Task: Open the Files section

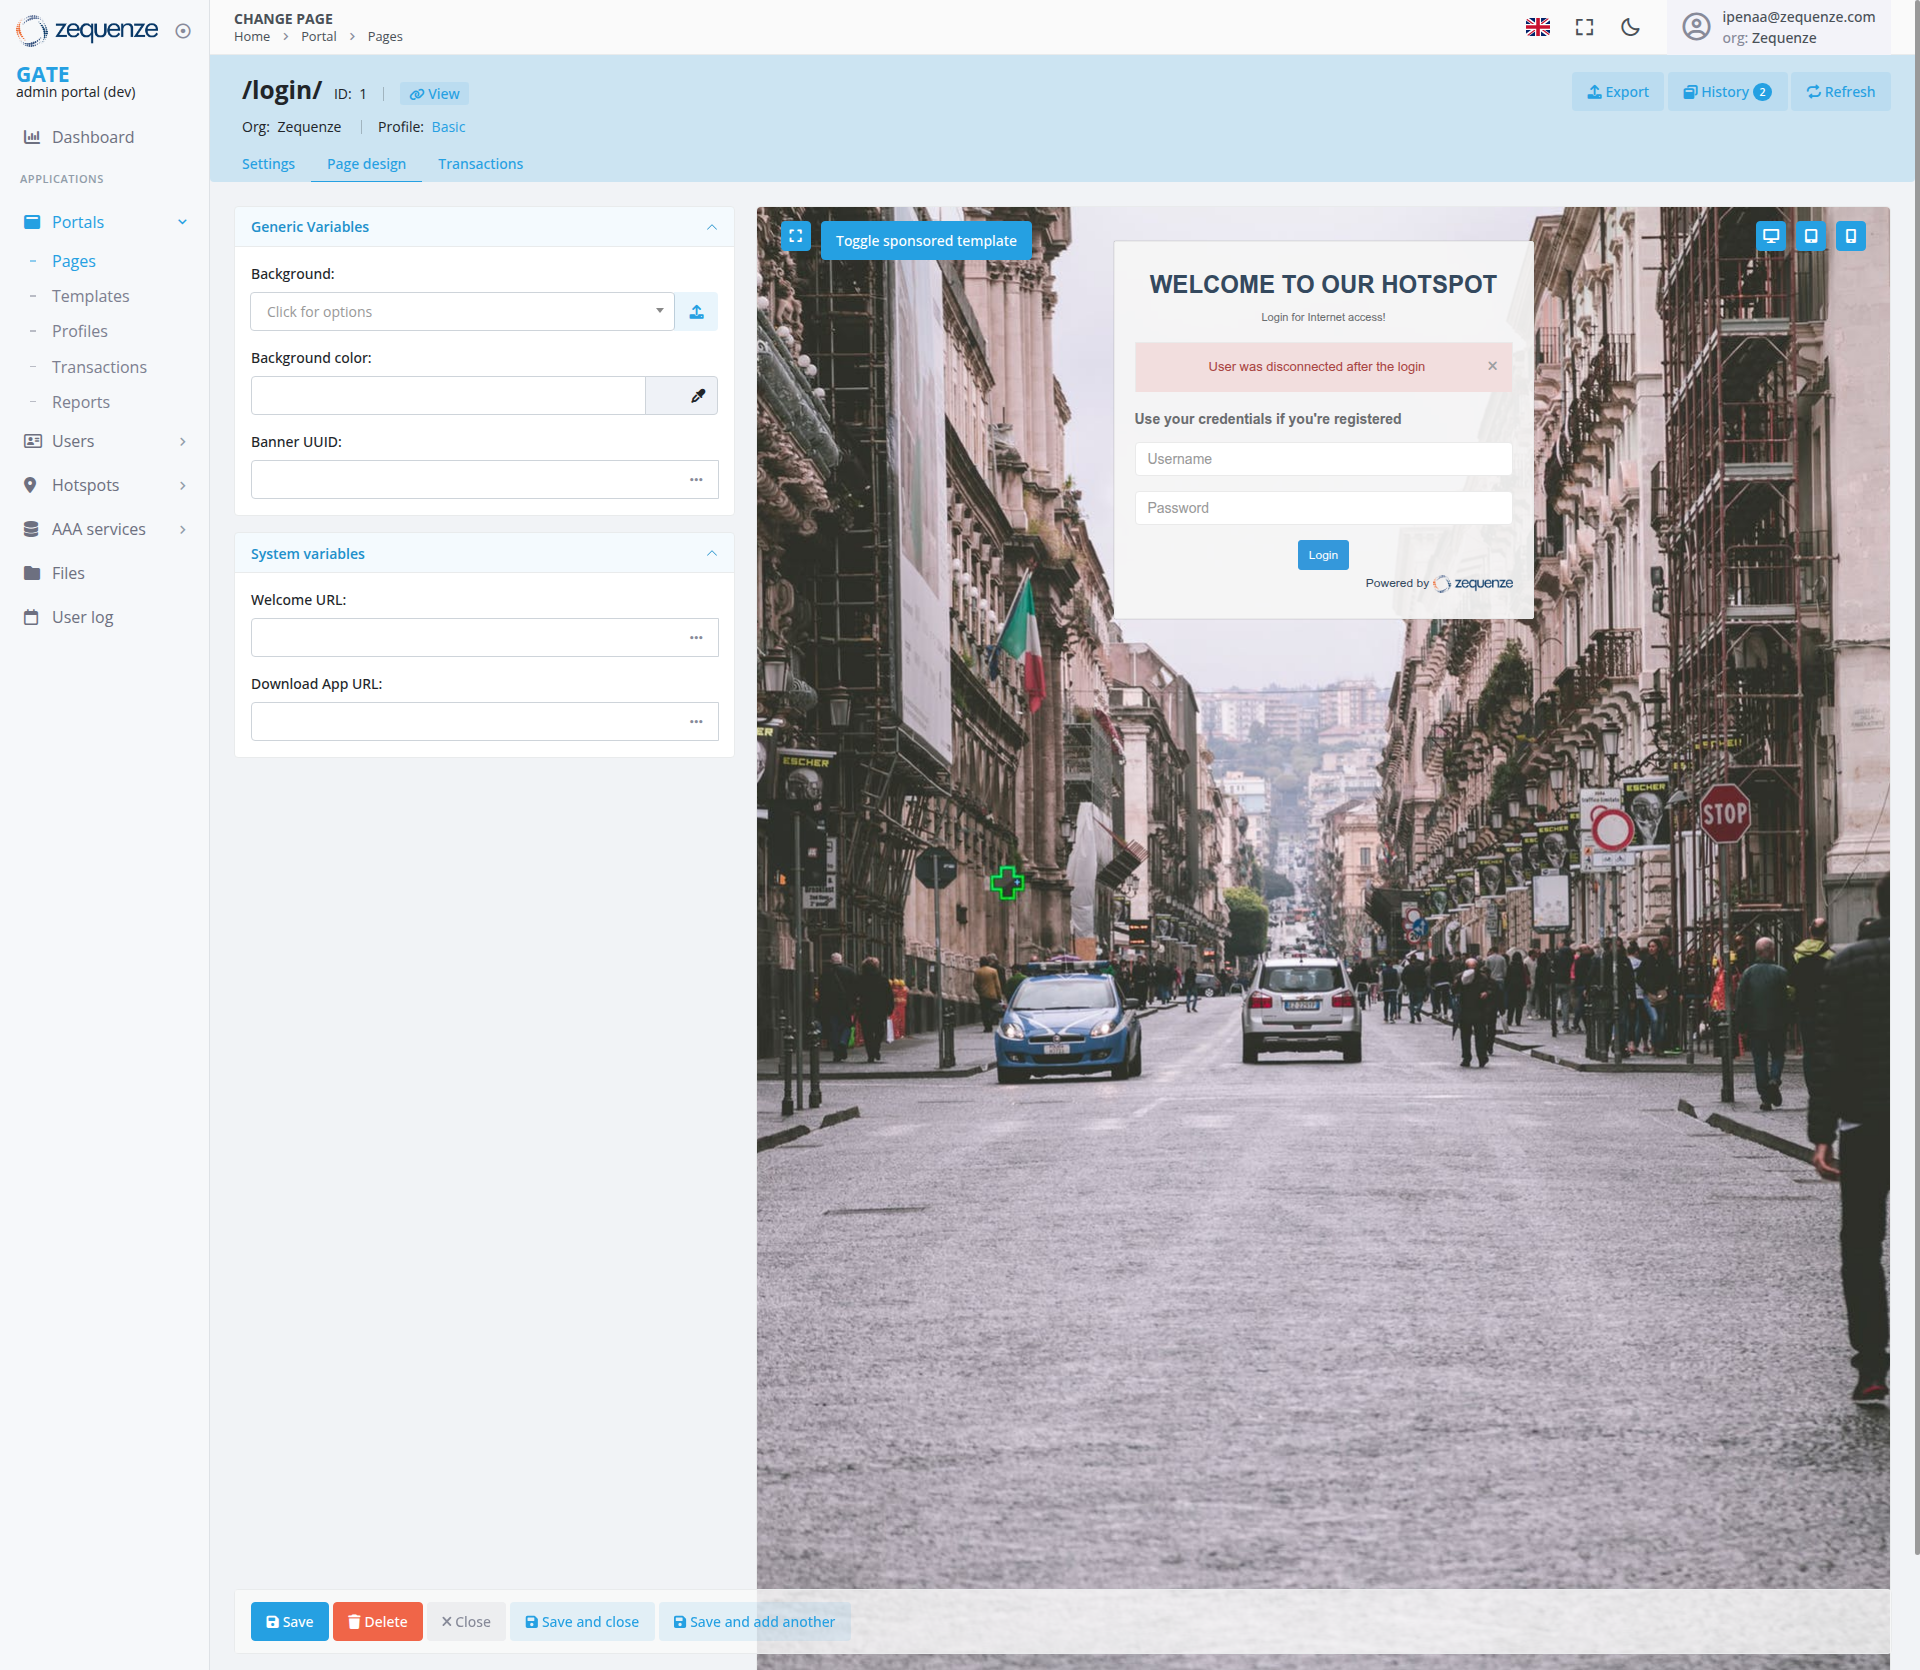Action: click(67, 572)
